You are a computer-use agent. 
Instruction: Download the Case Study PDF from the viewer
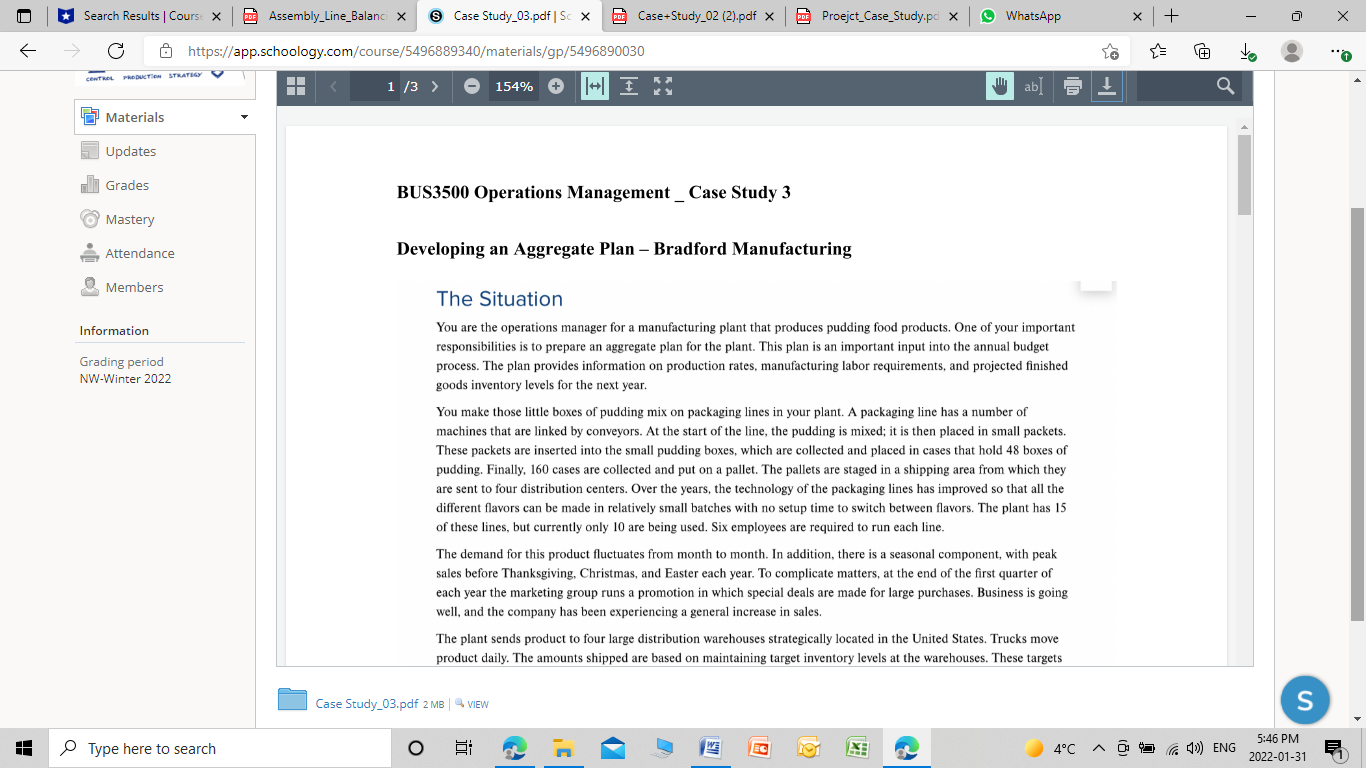(1107, 87)
